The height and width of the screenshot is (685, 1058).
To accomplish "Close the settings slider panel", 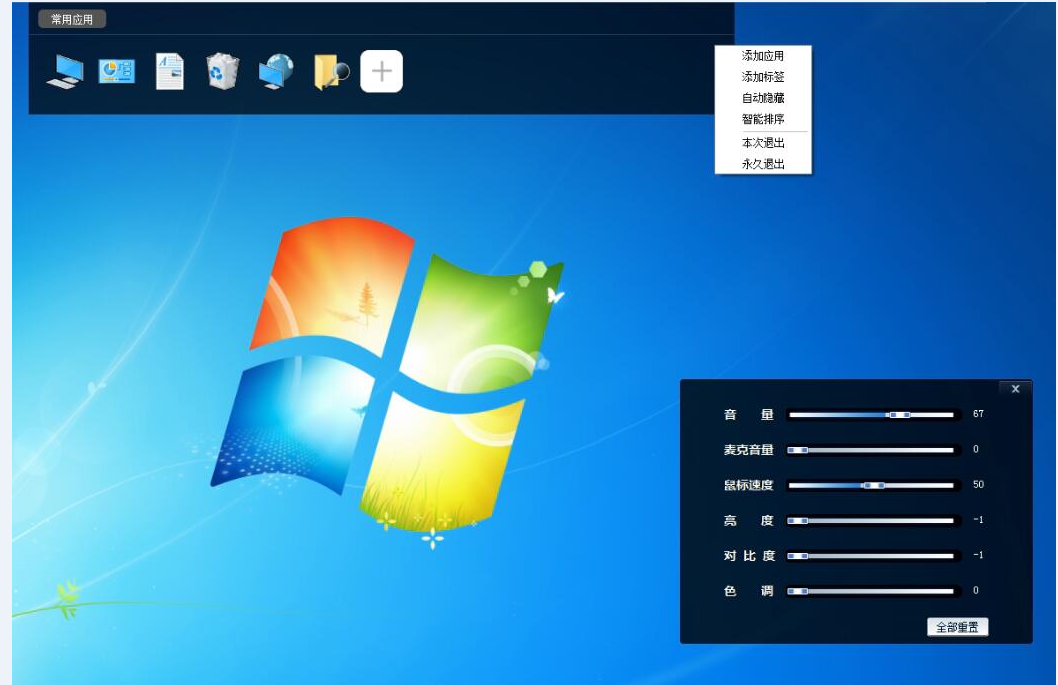I will [x=1015, y=389].
